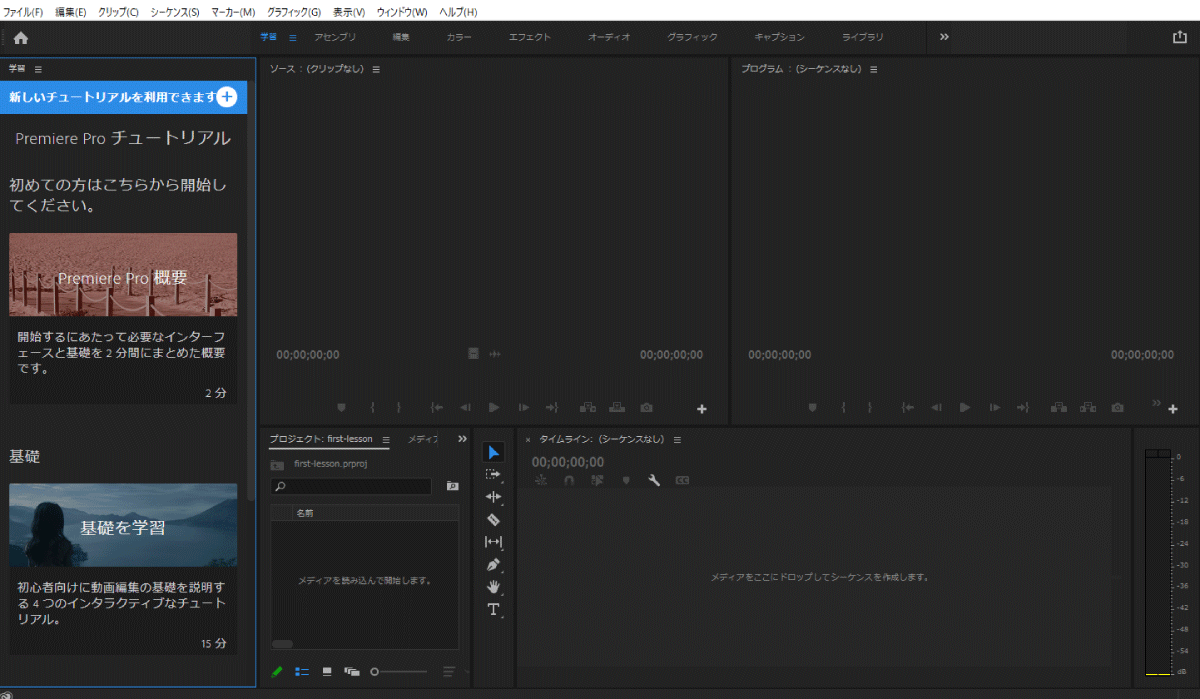Go to In point in Source monitor

pyautogui.click(x=437, y=408)
